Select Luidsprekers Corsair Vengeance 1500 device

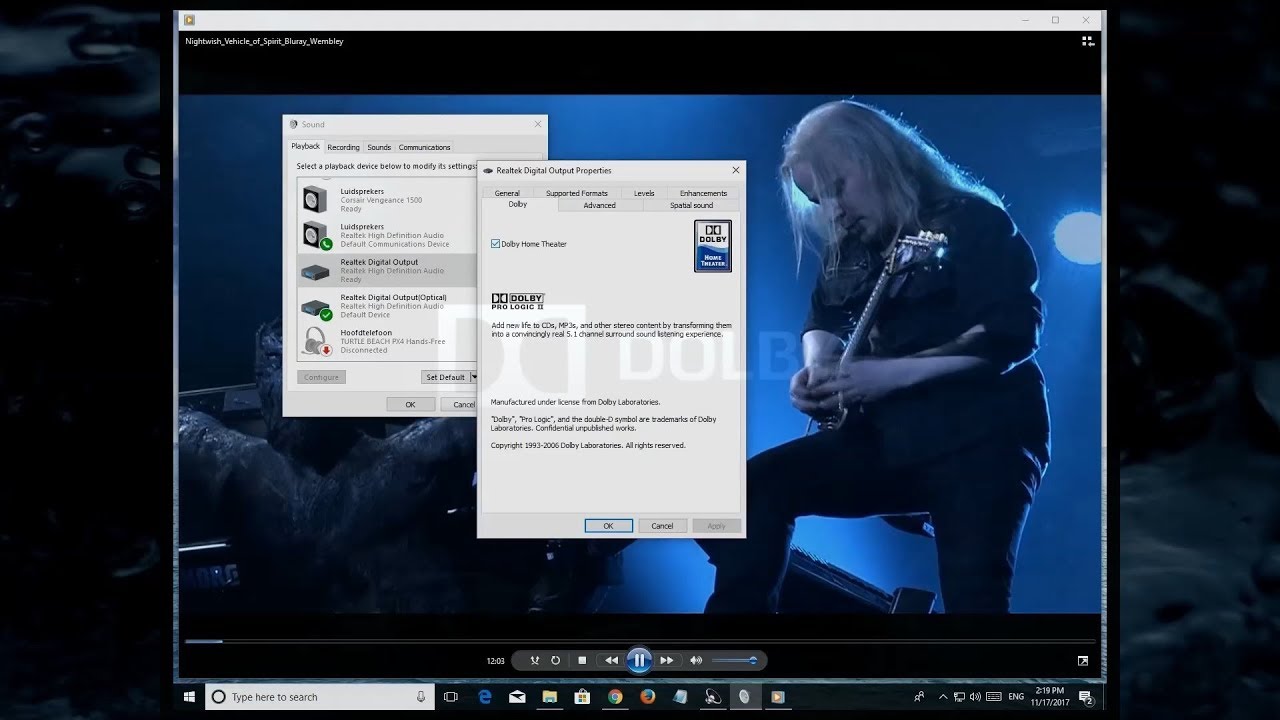tap(387, 200)
